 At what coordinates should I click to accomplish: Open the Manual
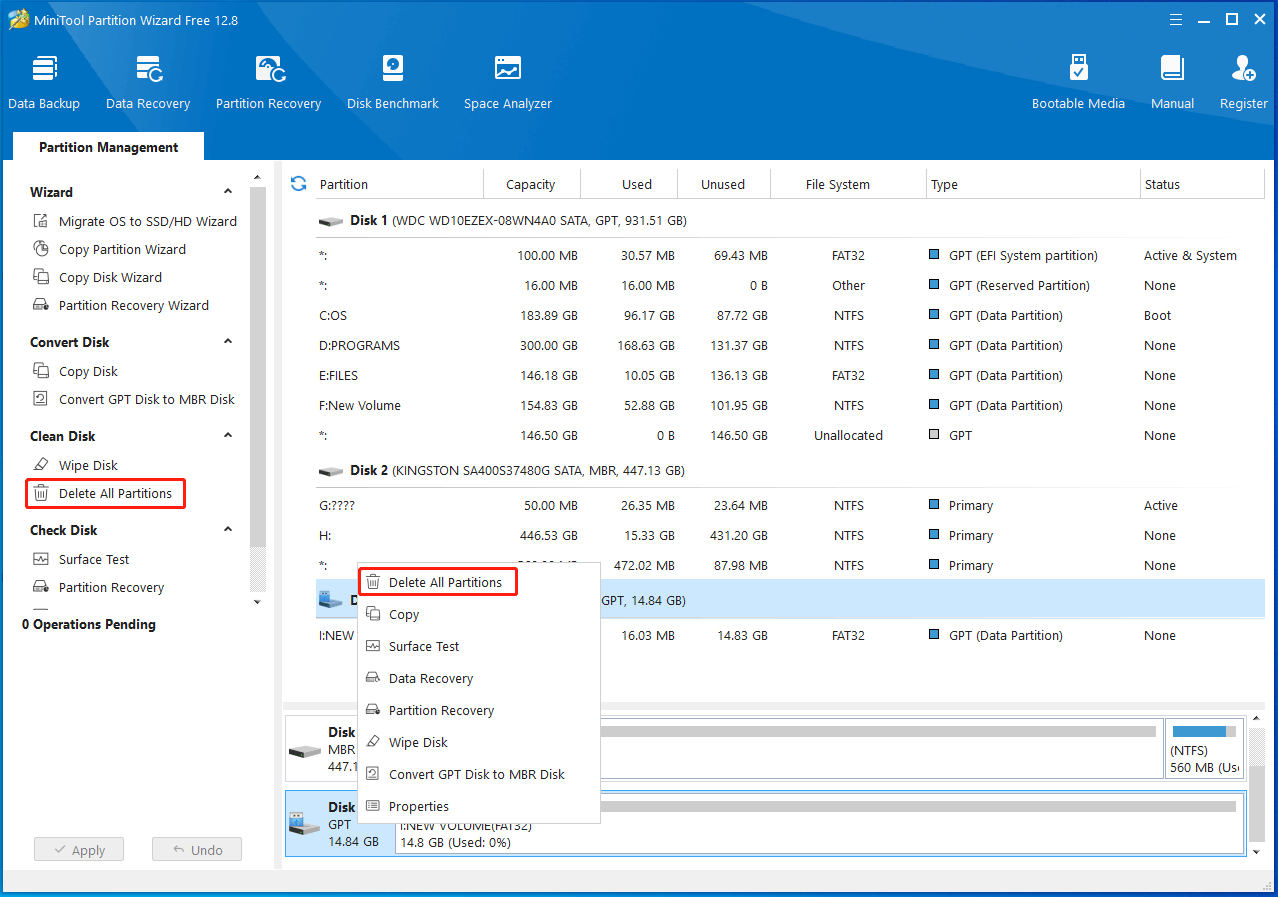[x=1172, y=82]
